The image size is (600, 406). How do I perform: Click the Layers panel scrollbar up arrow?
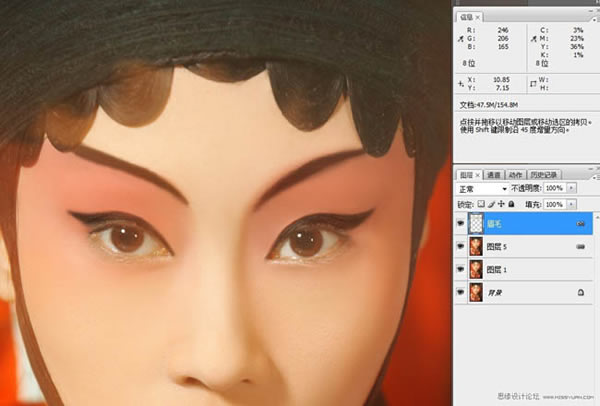tap(597, 217)
